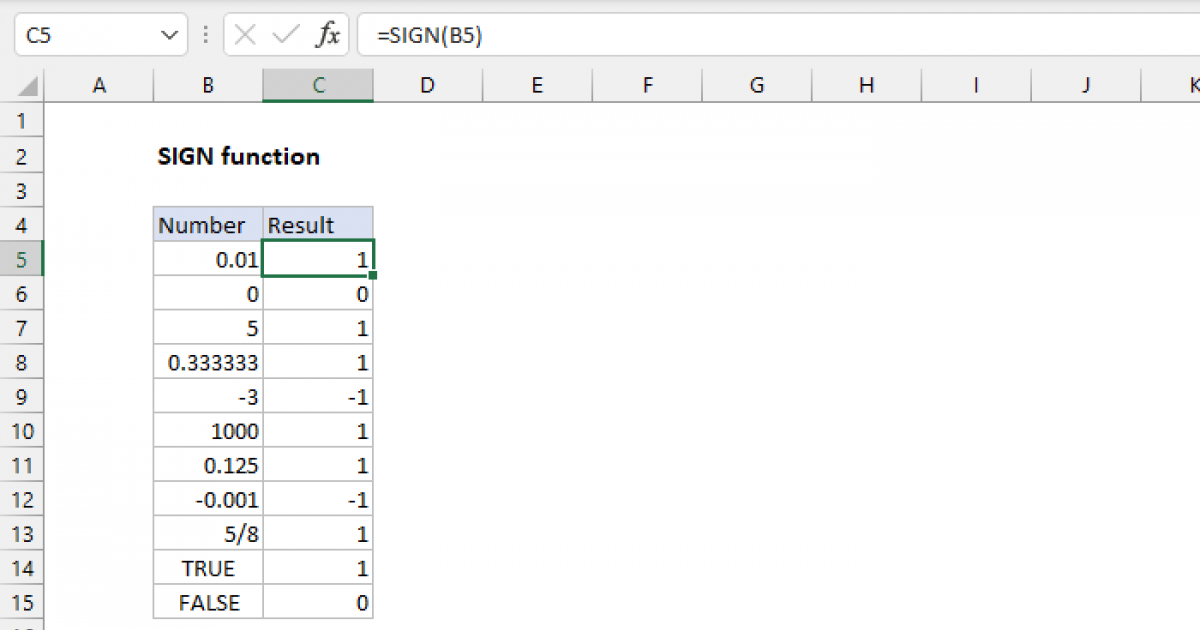Select the cell containing TRUE
Image resolution: width=1200 pixels, height=630 pixels.
208,569
